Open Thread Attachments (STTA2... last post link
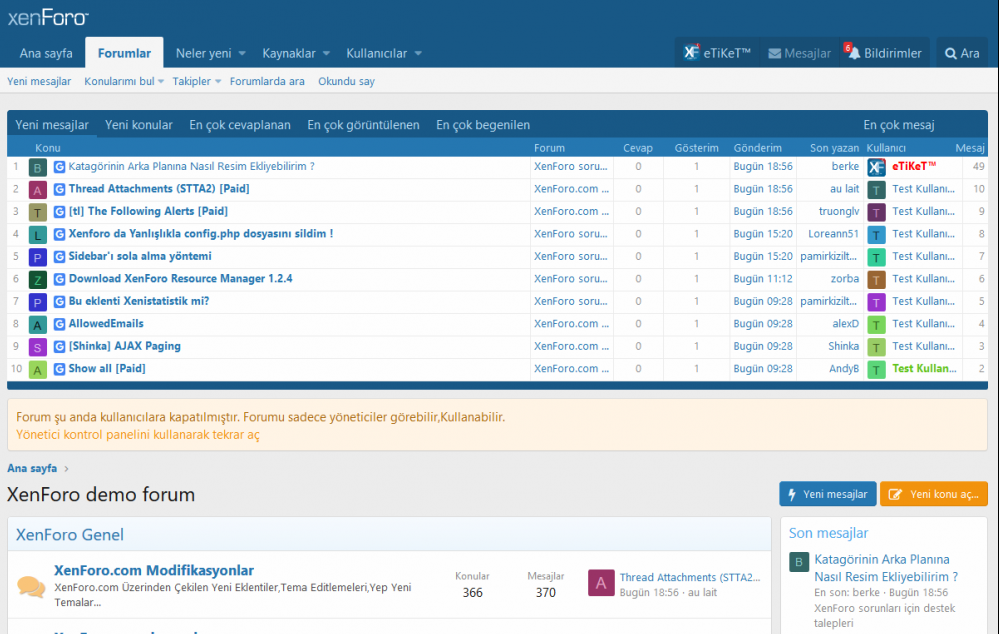This screenshot has height=634, width=999. coord(690,577)
